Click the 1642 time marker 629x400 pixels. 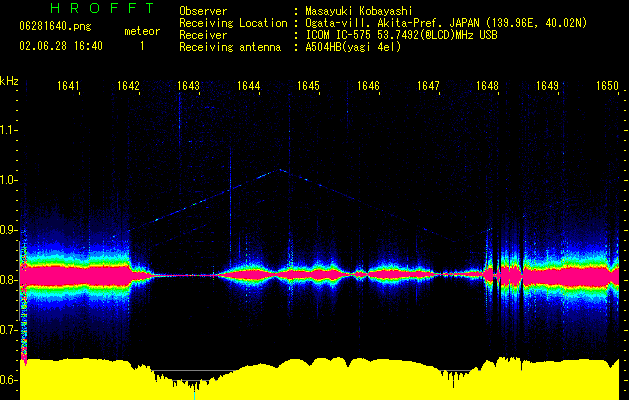(128, 86)
